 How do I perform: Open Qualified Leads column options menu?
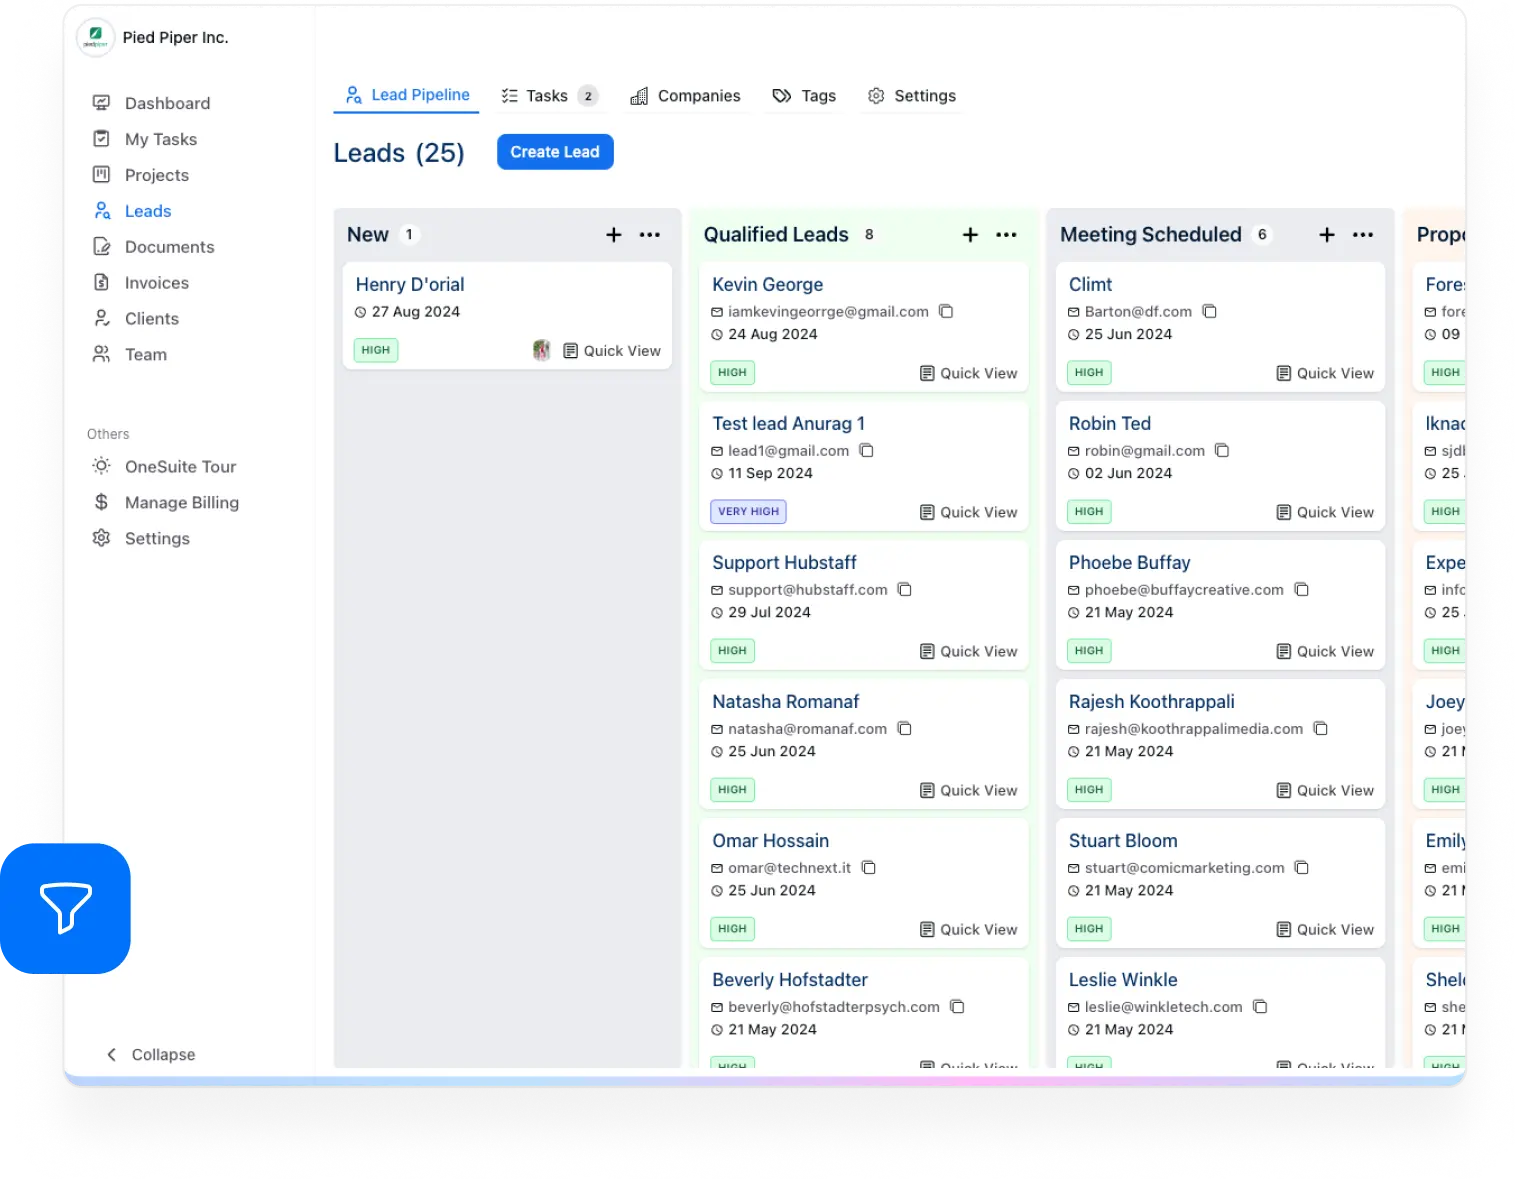point(1007,235)
